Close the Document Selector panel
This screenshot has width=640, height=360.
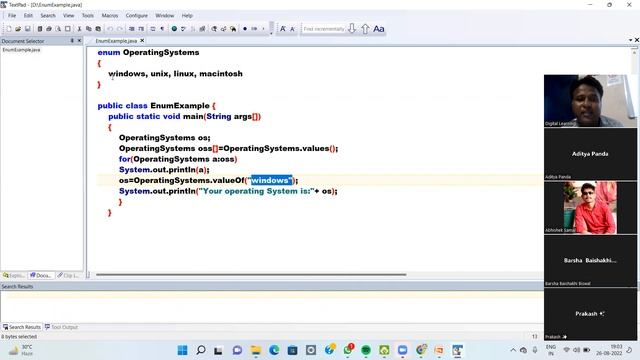(79, 41)
